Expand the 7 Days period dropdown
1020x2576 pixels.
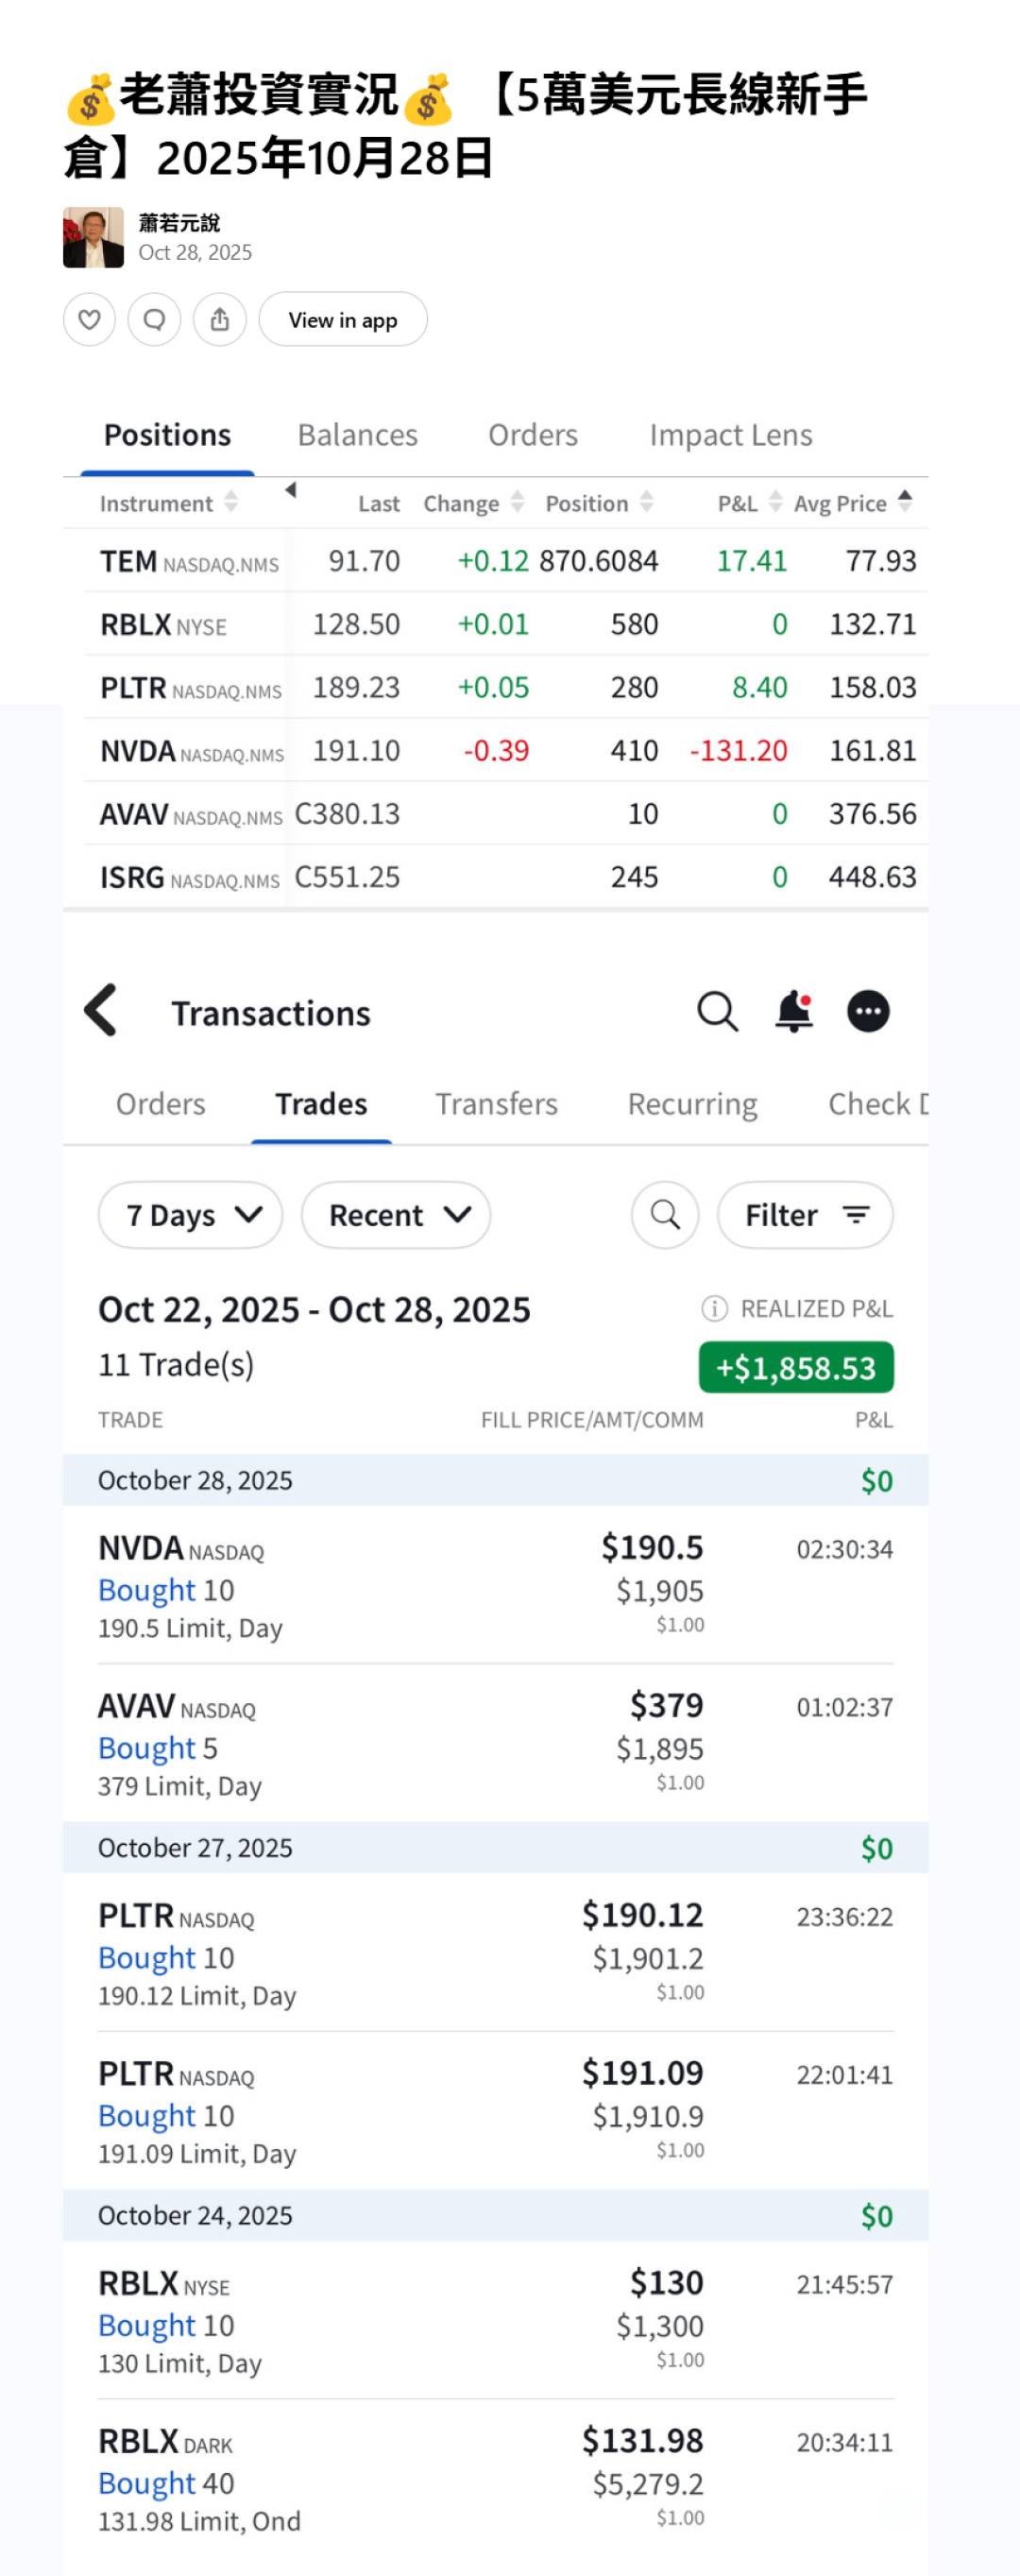click(190, 1215)
